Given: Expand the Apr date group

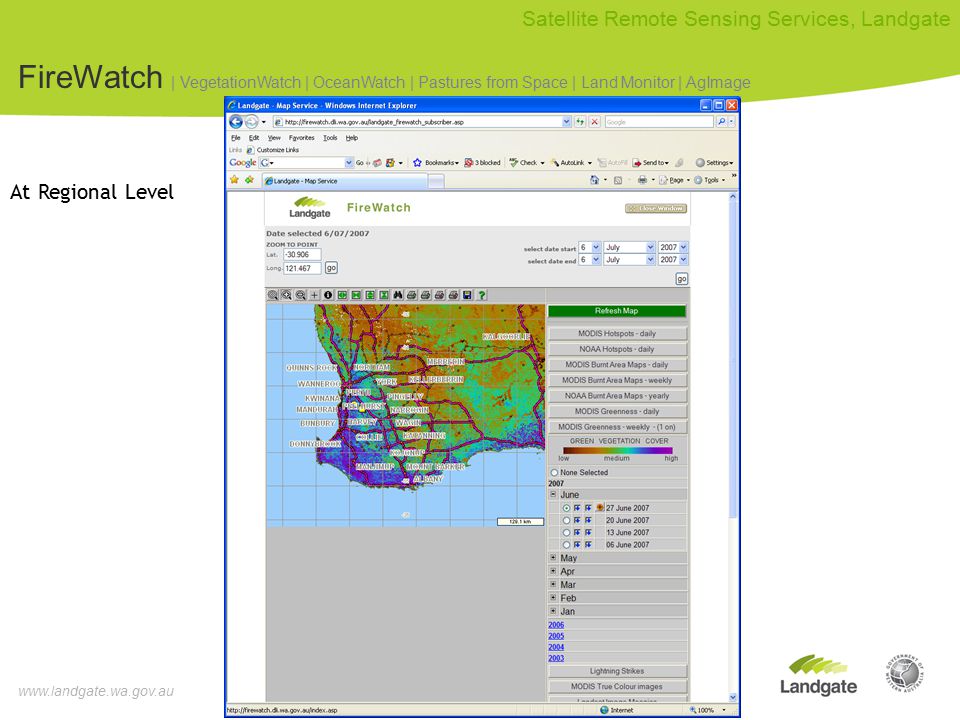Looking at the screenshot, I should (x=553, y=571).
